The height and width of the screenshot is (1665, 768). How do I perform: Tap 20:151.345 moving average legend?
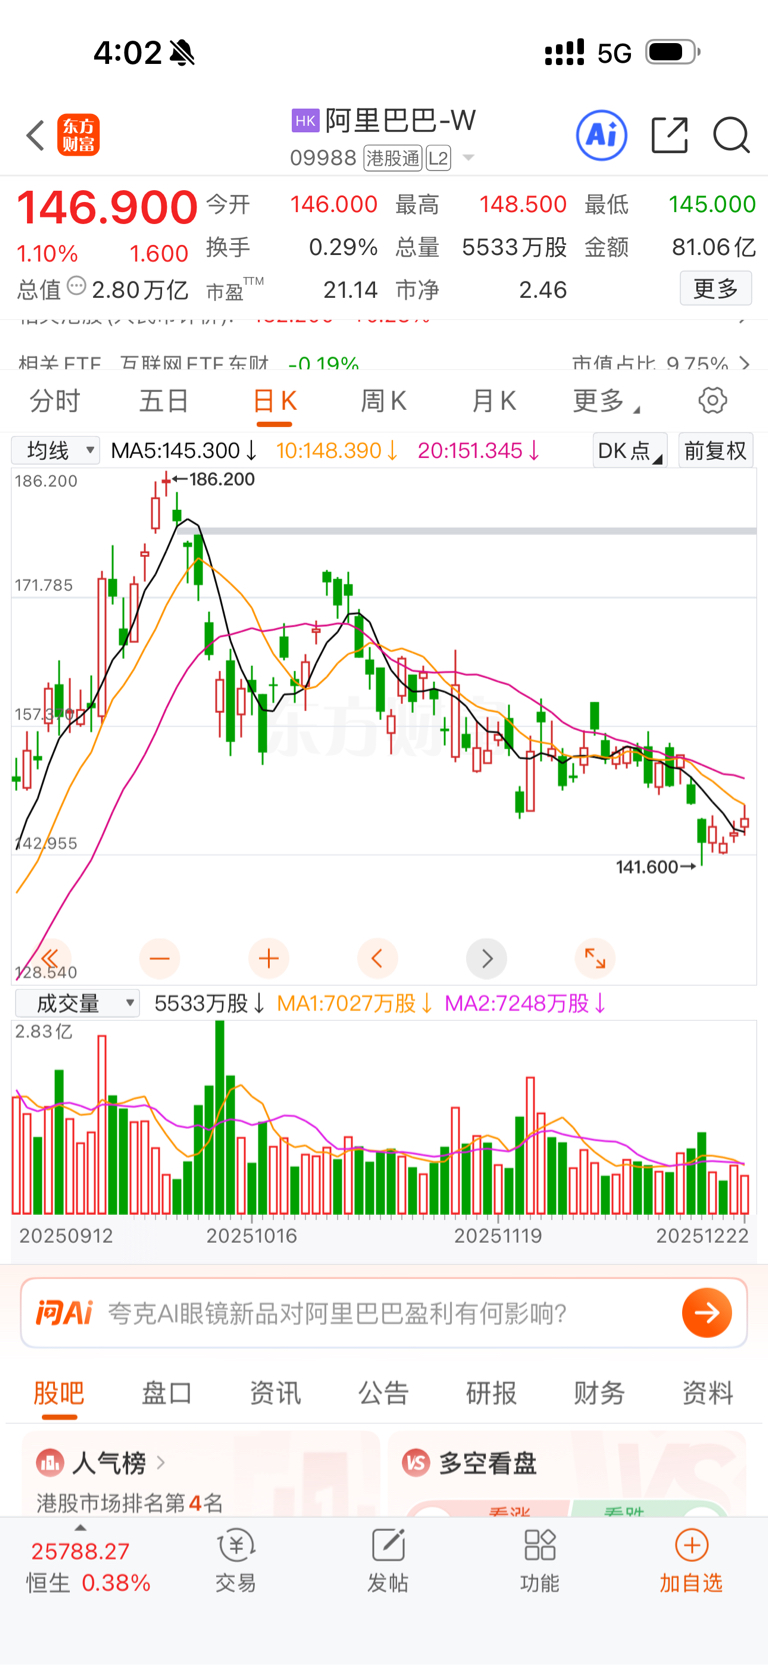coord(479,451)
